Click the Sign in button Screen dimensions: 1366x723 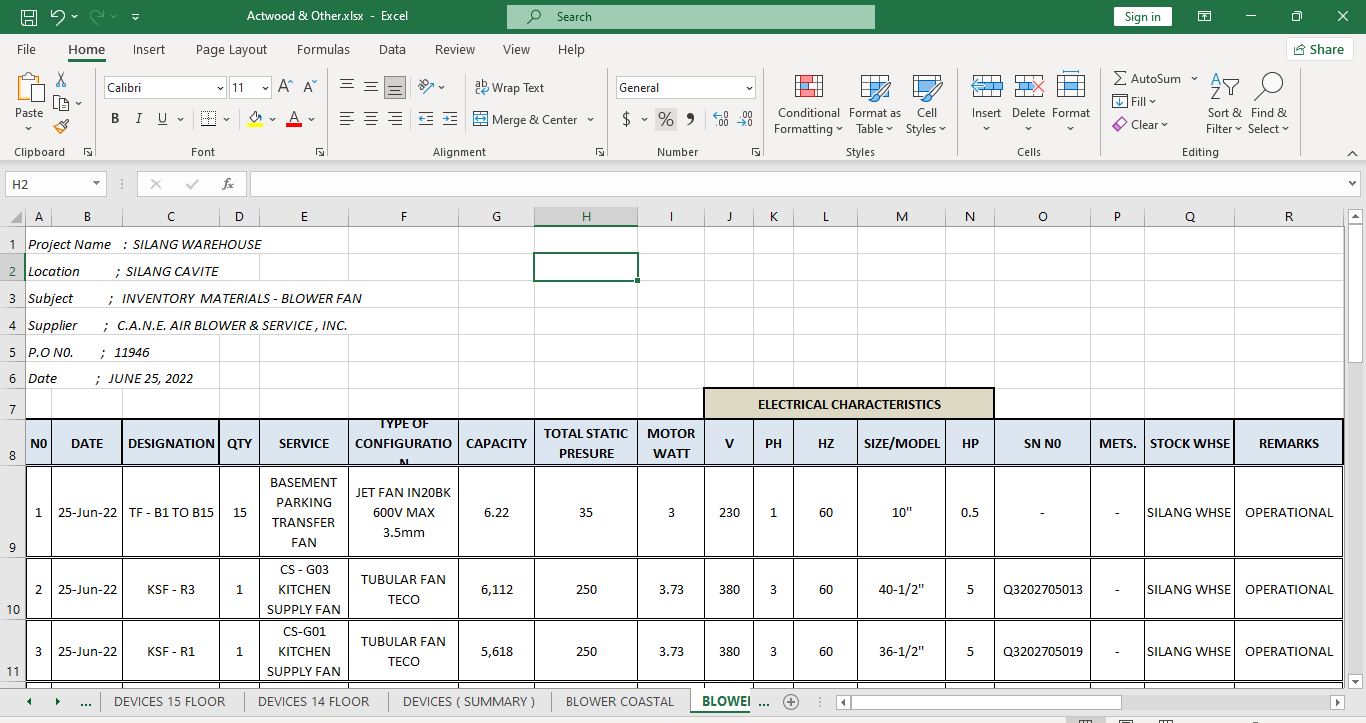[1142, 17]
